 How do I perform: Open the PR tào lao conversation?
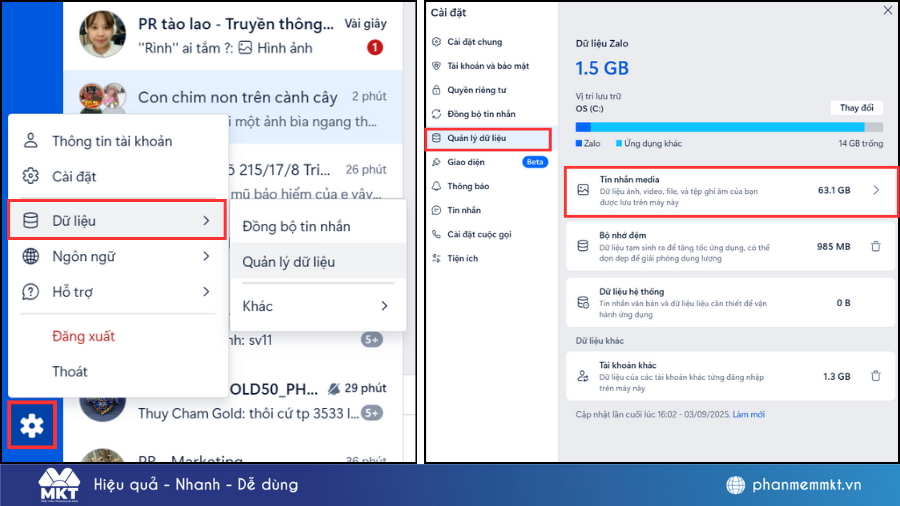point(232,34)
